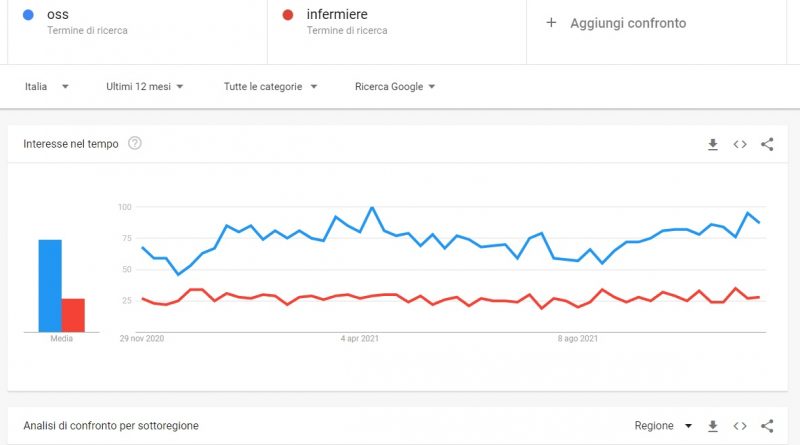The image size is (800, 445).
Task: Click the red Media average bar
Action: point(73,315)
